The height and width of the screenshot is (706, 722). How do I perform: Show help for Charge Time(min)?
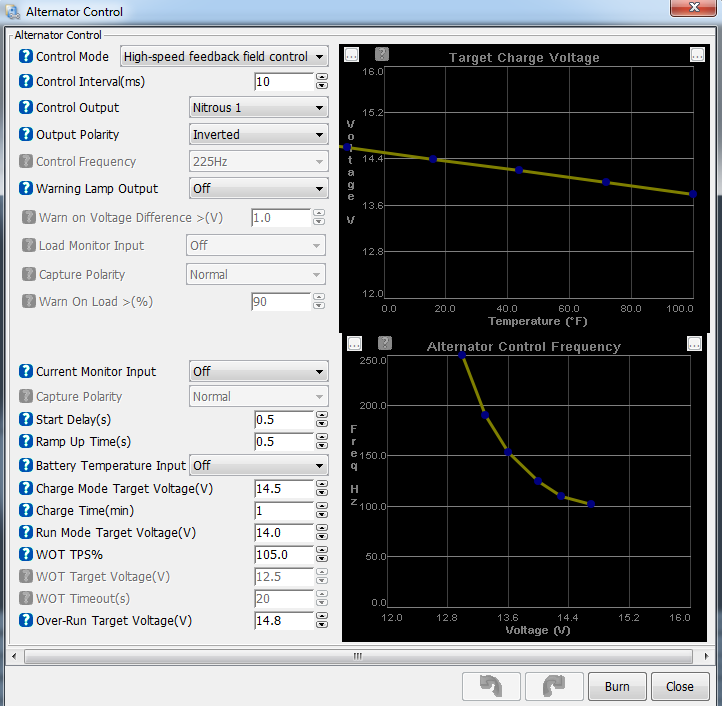tap(26, 511)
